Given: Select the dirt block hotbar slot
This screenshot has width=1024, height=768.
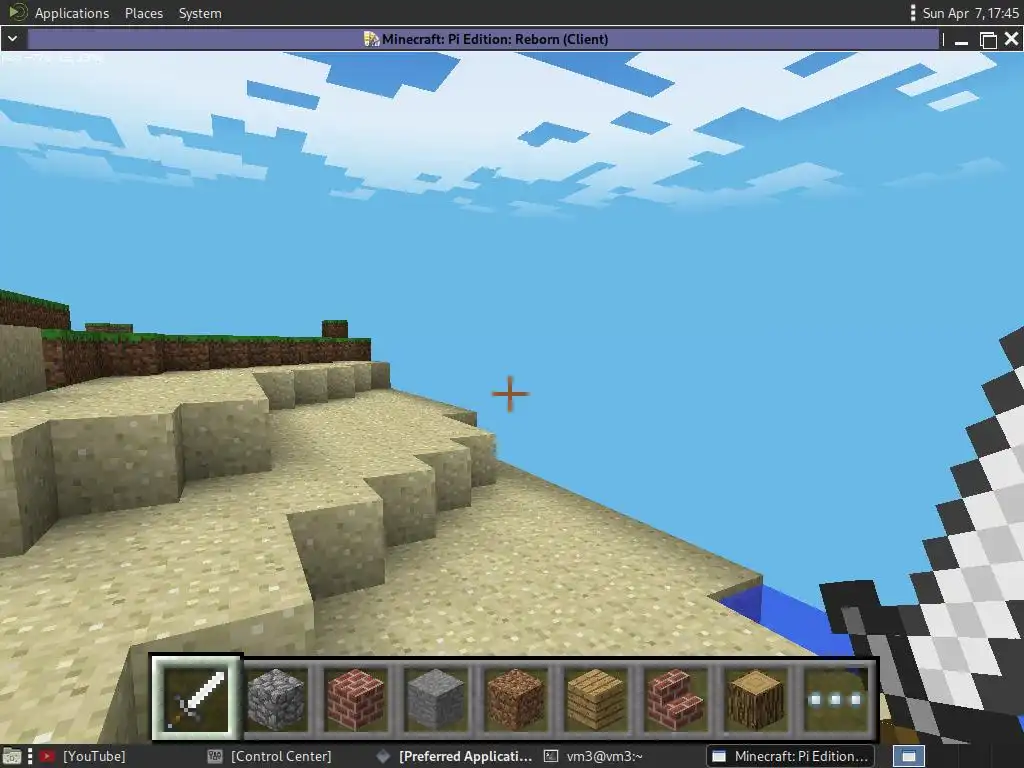Looking at the screenshot, I should tap(515, 699).
